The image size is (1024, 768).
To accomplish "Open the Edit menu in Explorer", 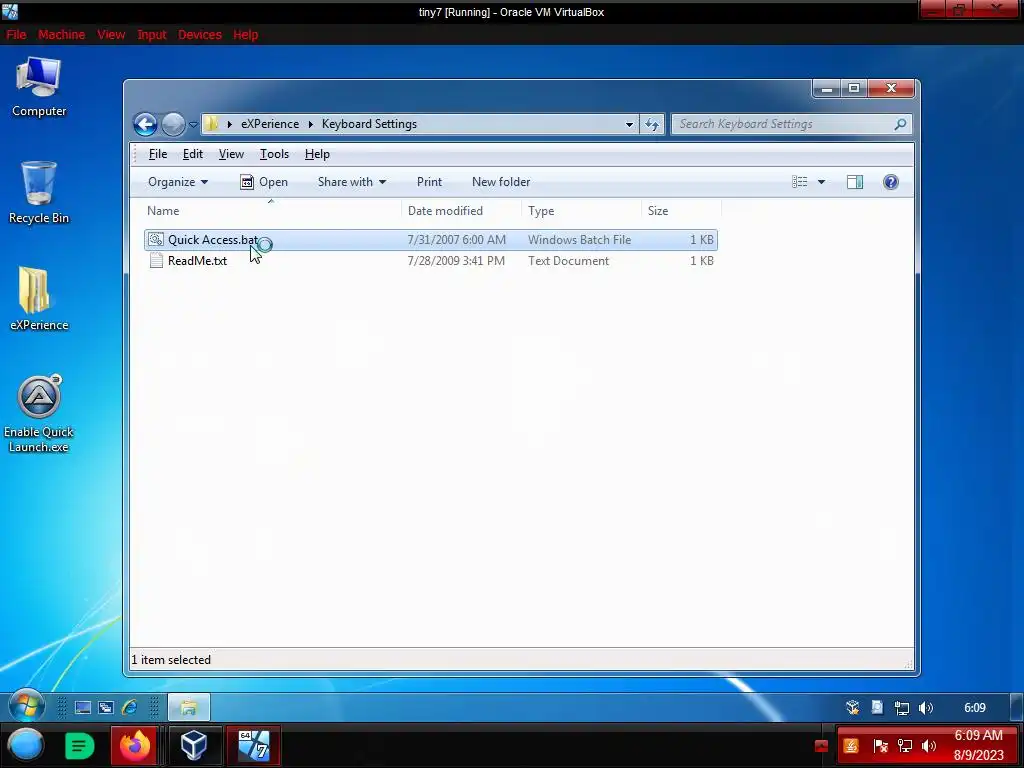I will (193, 154).
